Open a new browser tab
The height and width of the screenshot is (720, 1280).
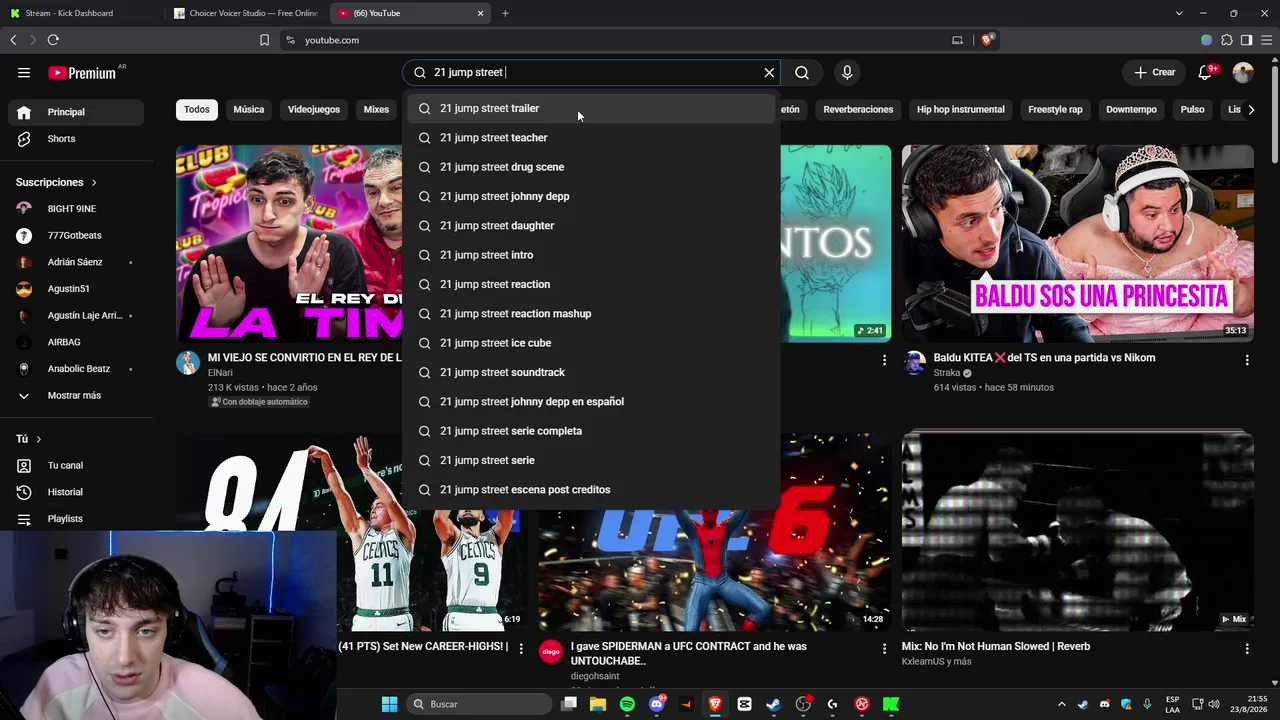point(505,13)
